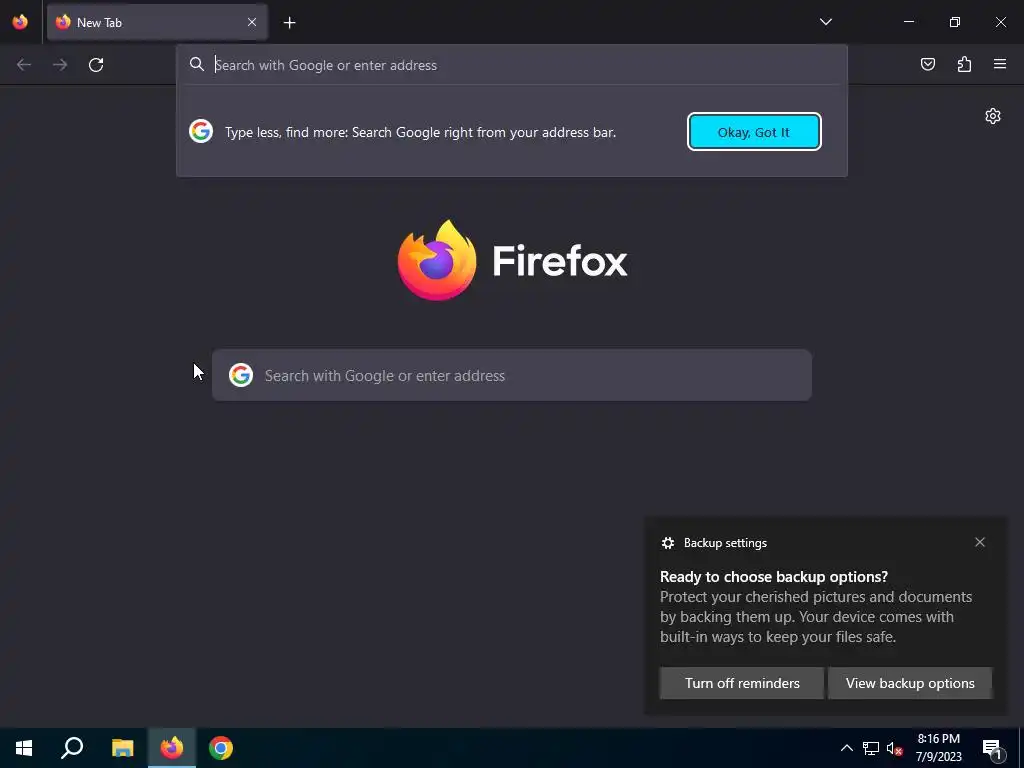The width and height of the screenshot is (1024, 768).
Task: Open the Windows Start menu
Action: point(24,748)
